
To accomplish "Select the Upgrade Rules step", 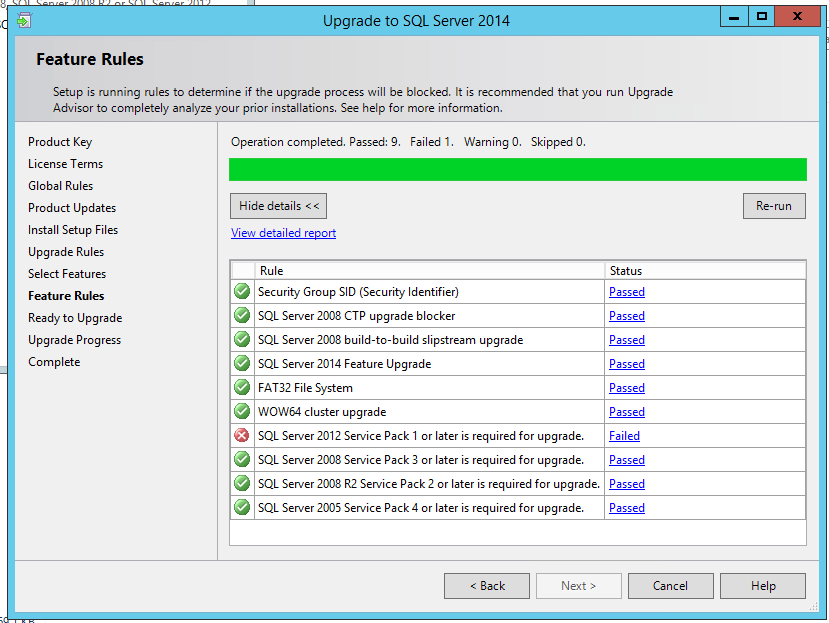I will 66,252.
